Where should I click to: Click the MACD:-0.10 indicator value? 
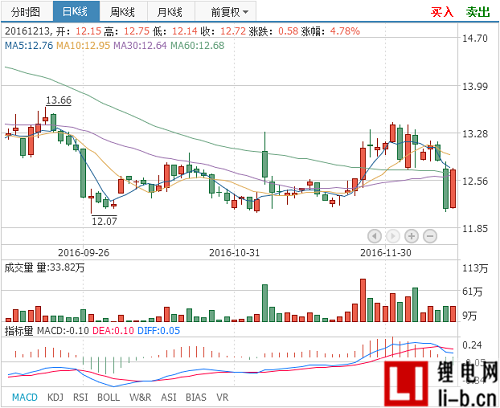click(63, 331)
